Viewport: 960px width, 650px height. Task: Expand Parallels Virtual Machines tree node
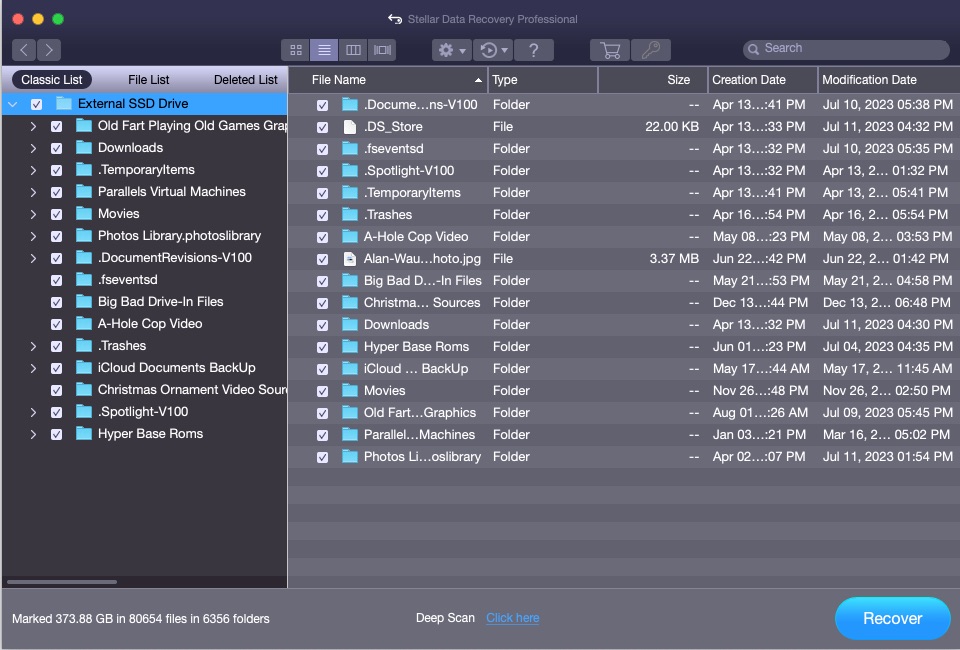point(33,192)
